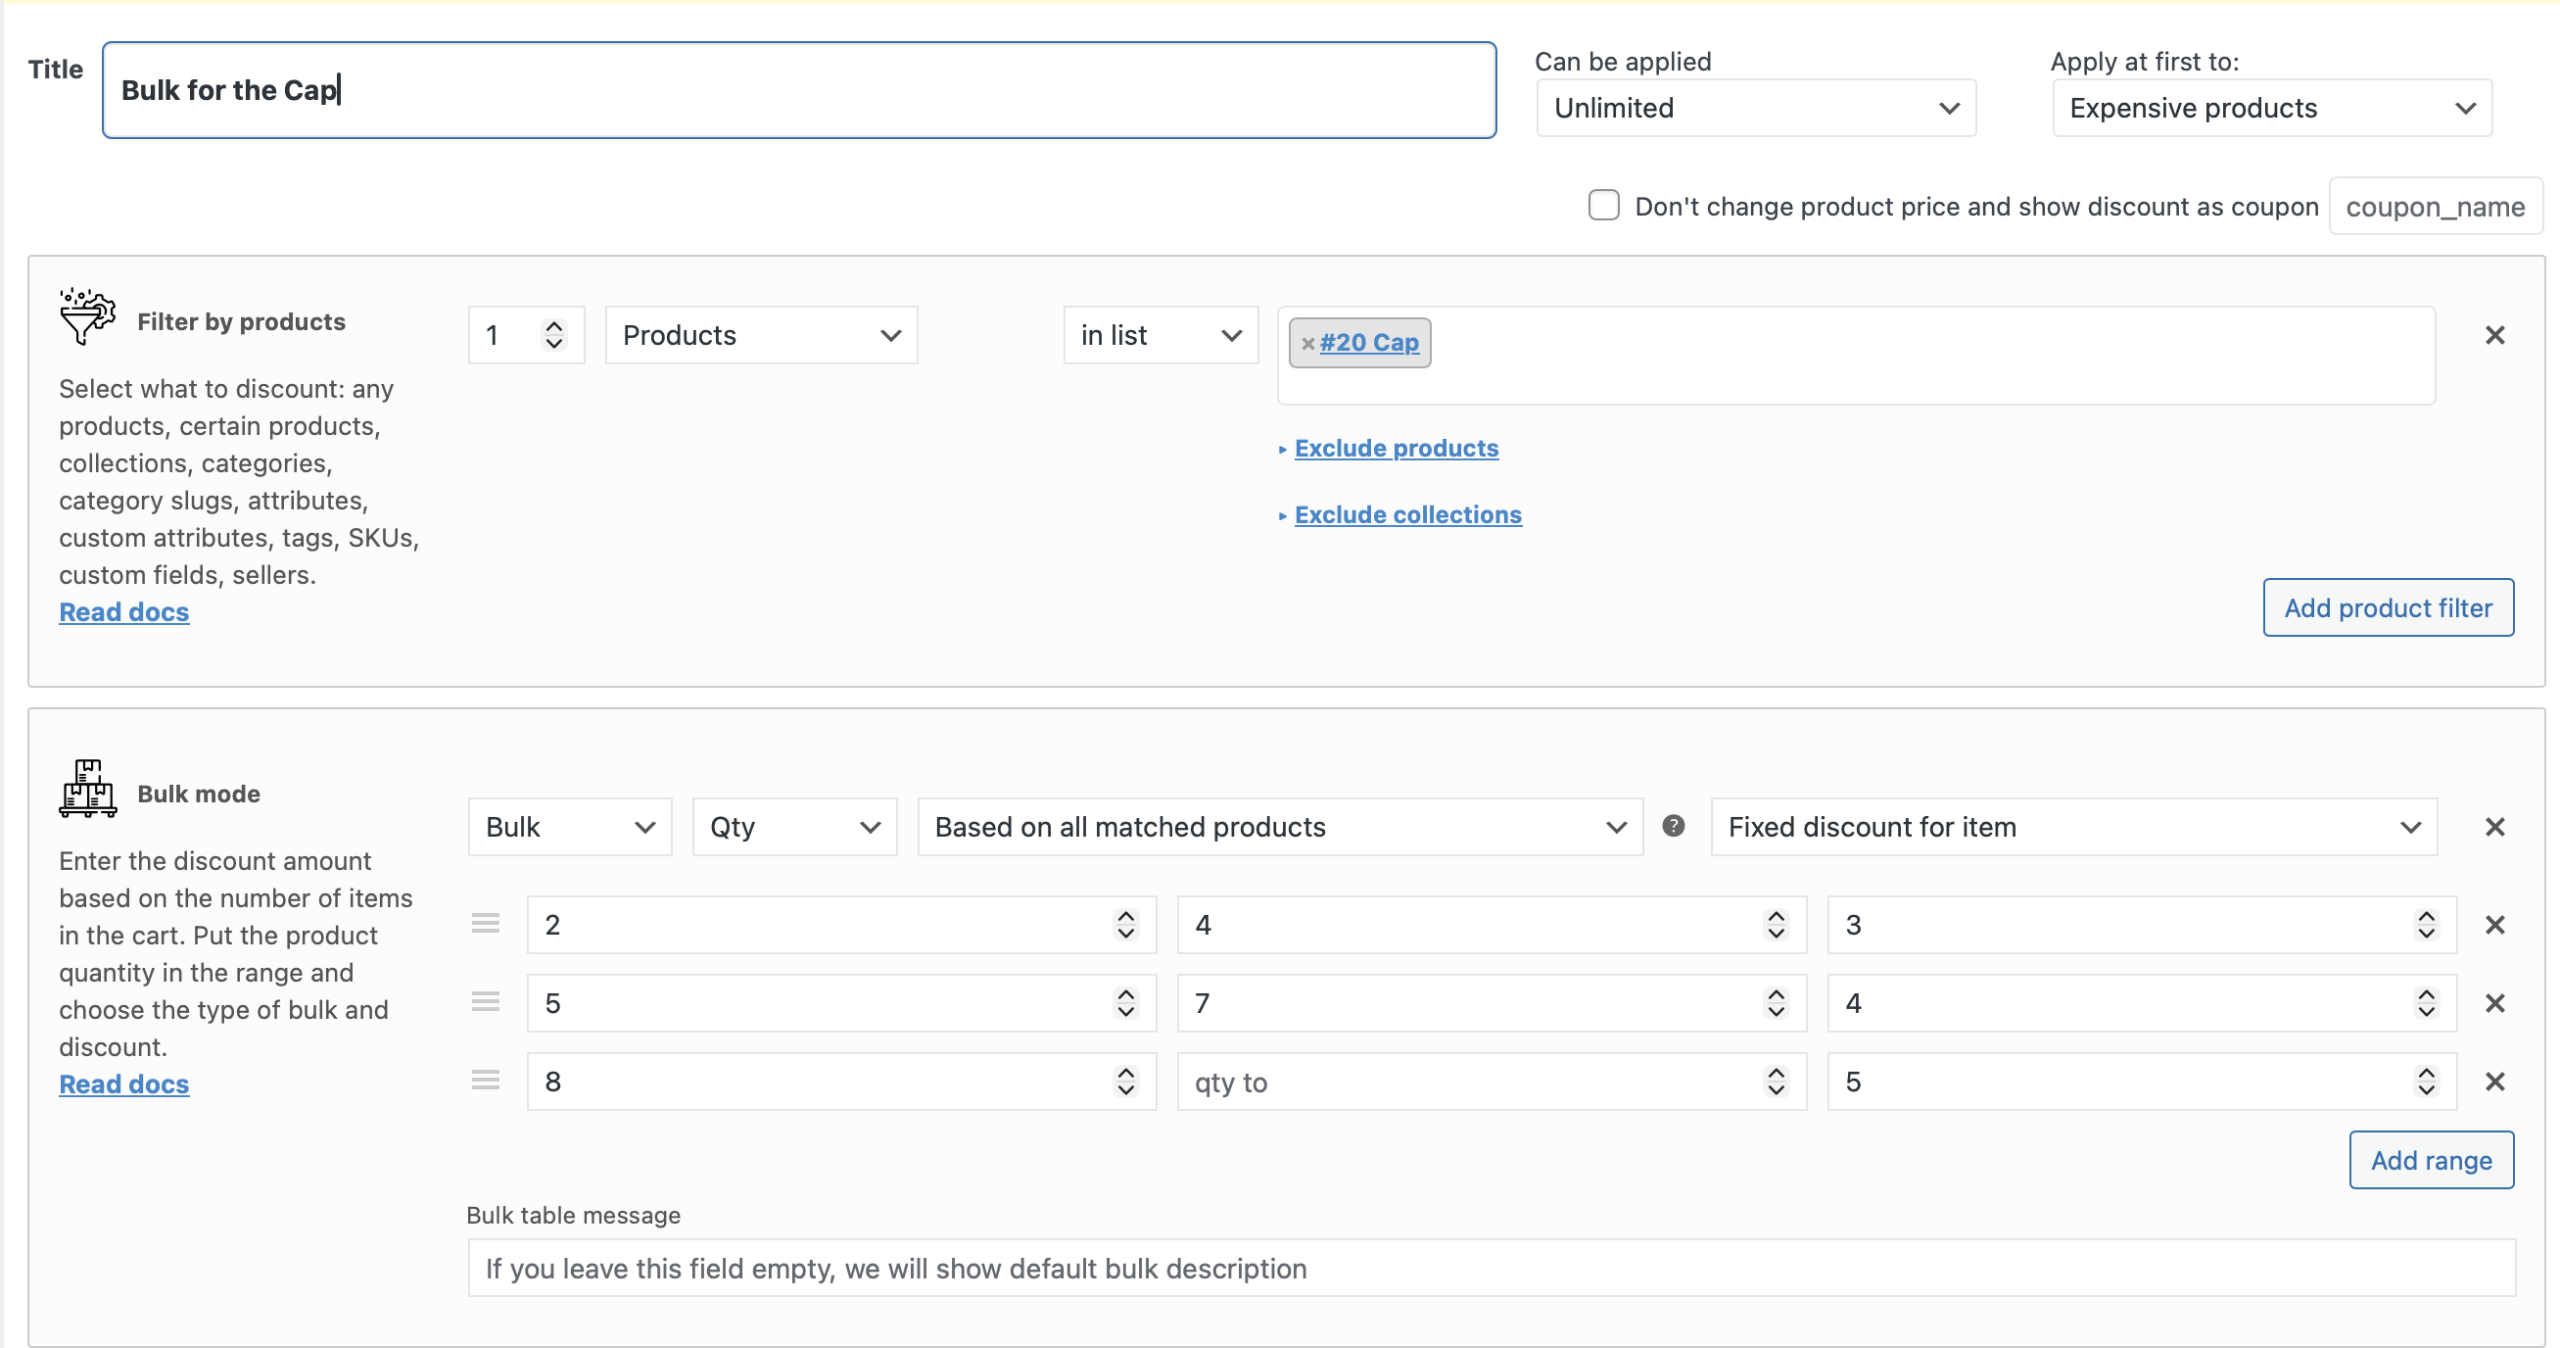Open the Fixed discount for item dropdown
The width and height of the screenshot is (2560, 1348).
2073,828
